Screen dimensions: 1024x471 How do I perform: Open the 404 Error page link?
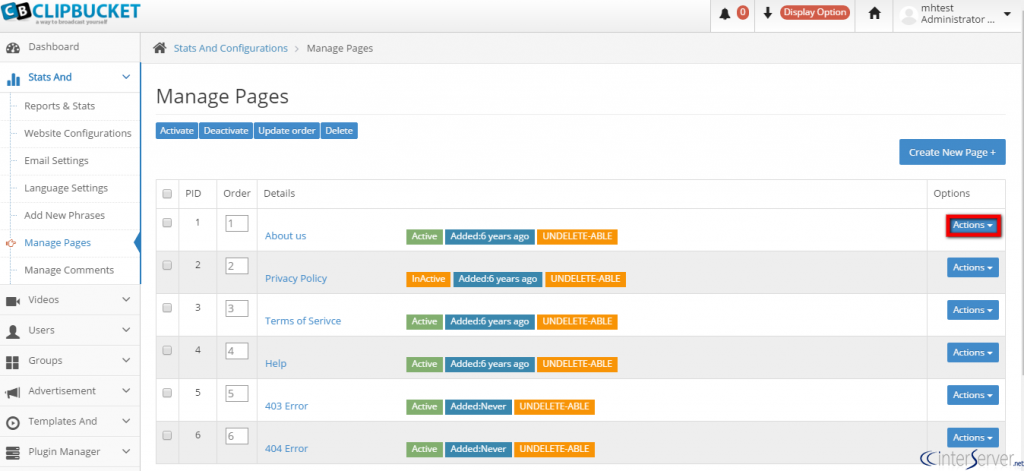coord(287,448)
